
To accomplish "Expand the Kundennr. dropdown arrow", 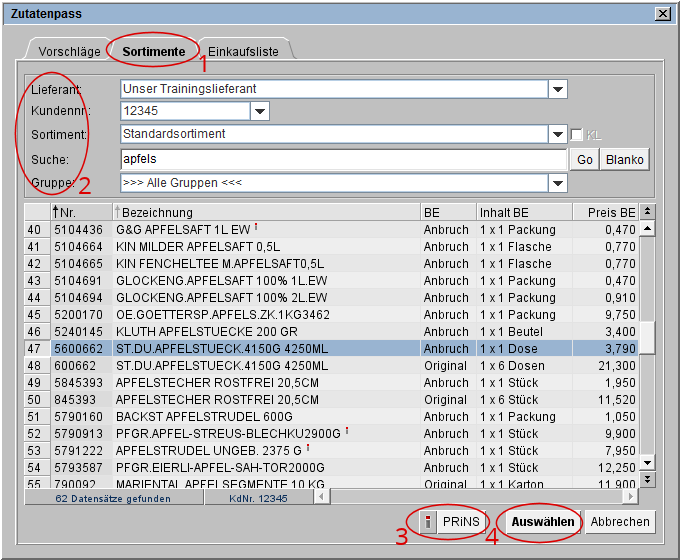I will [260, 111].
